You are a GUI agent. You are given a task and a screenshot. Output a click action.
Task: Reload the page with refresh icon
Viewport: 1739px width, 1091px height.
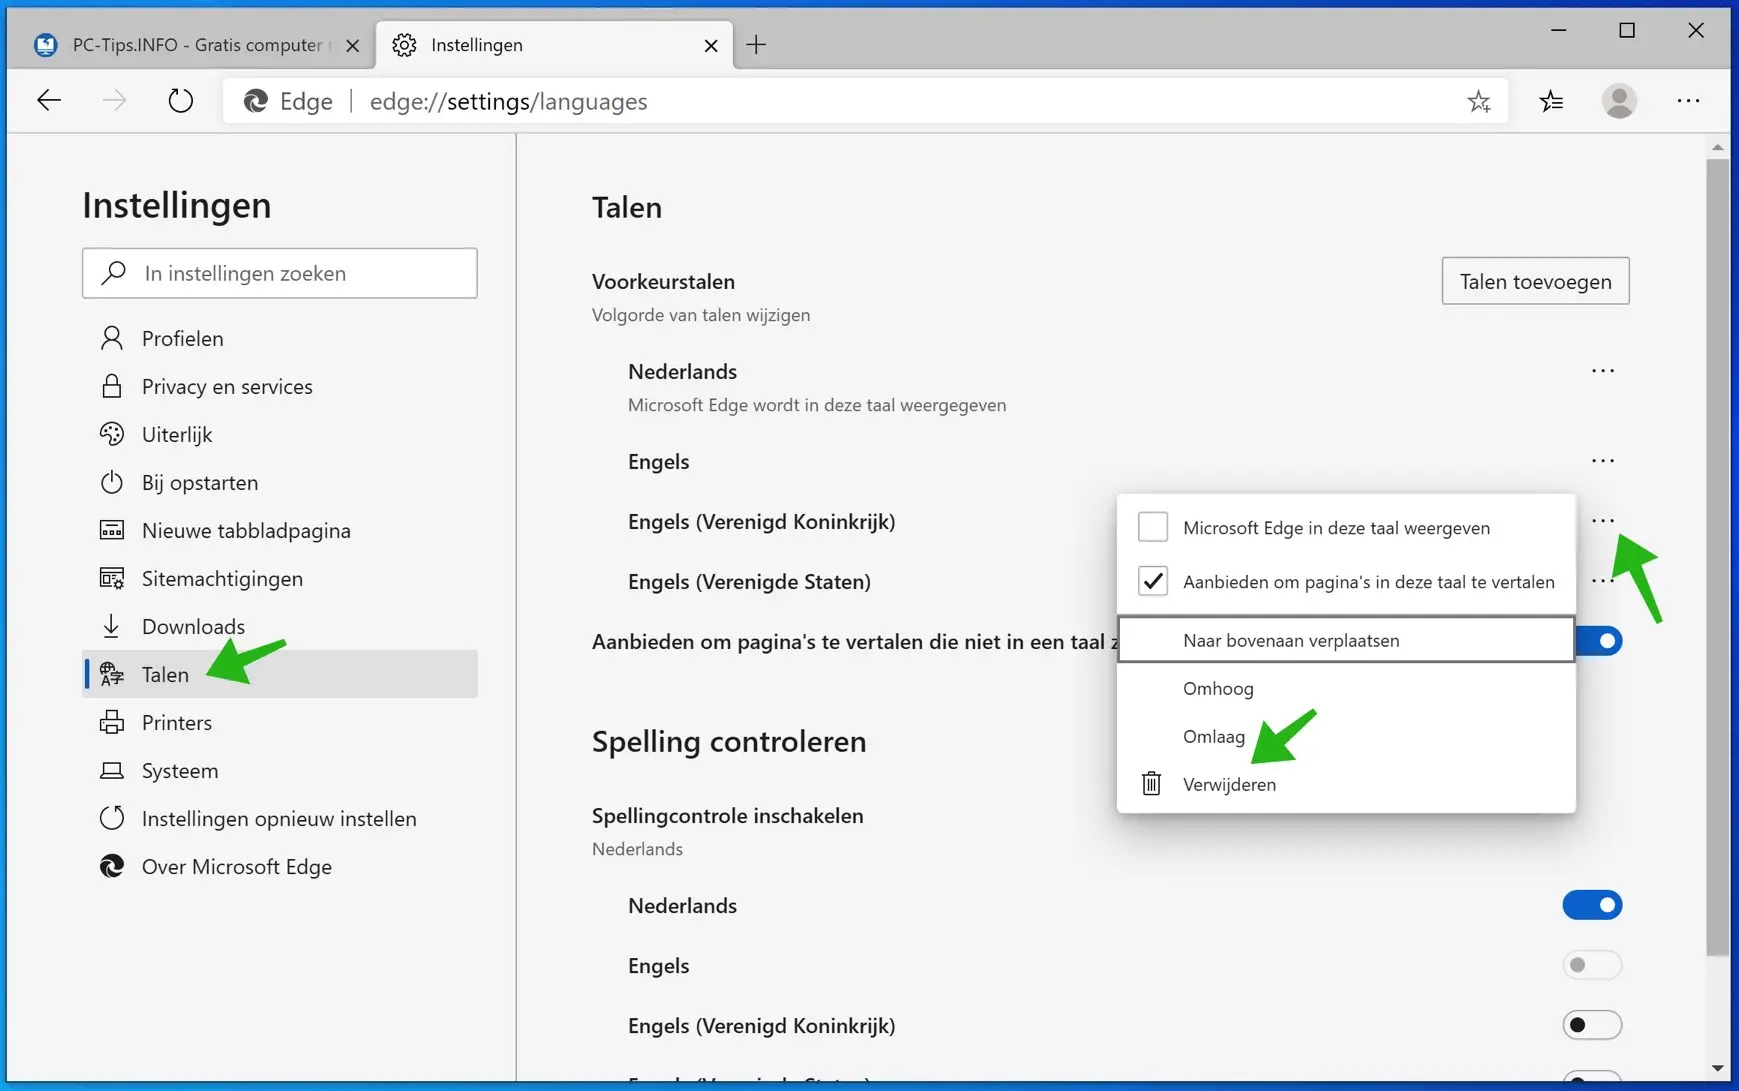click(x=180, y=101)
